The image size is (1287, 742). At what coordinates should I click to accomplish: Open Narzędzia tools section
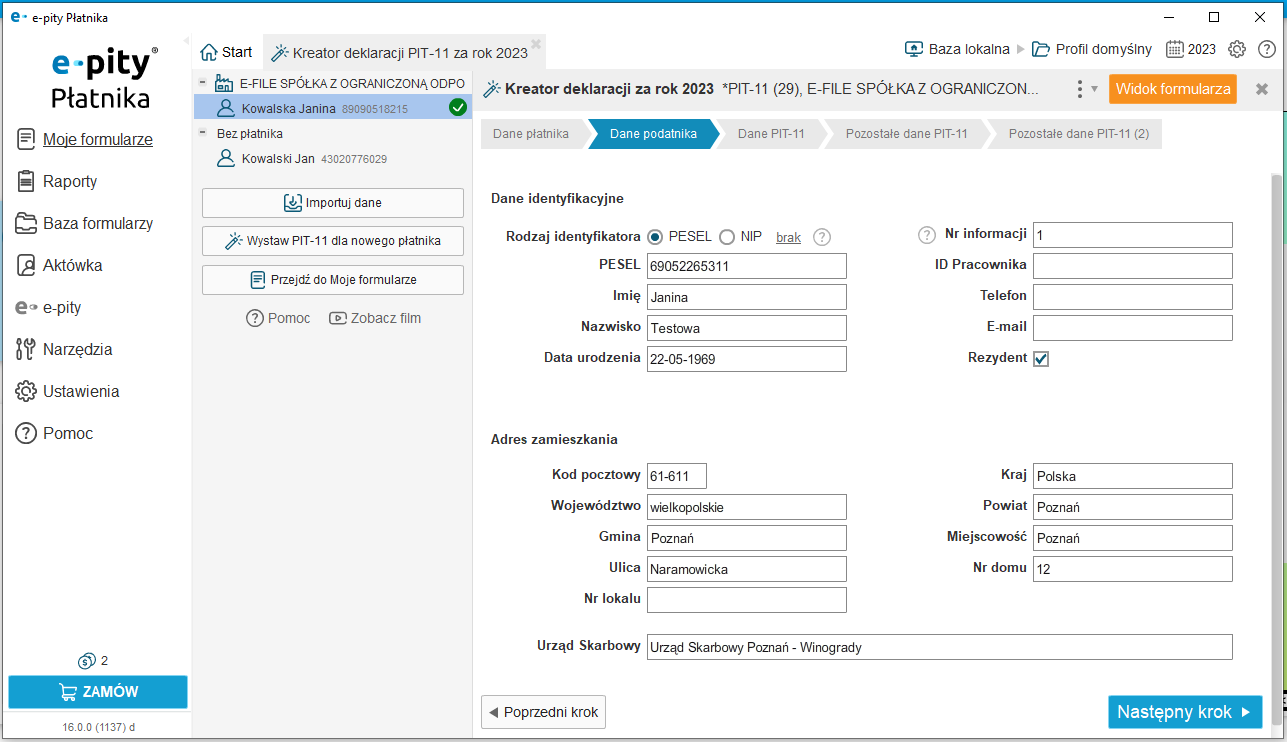64,349
